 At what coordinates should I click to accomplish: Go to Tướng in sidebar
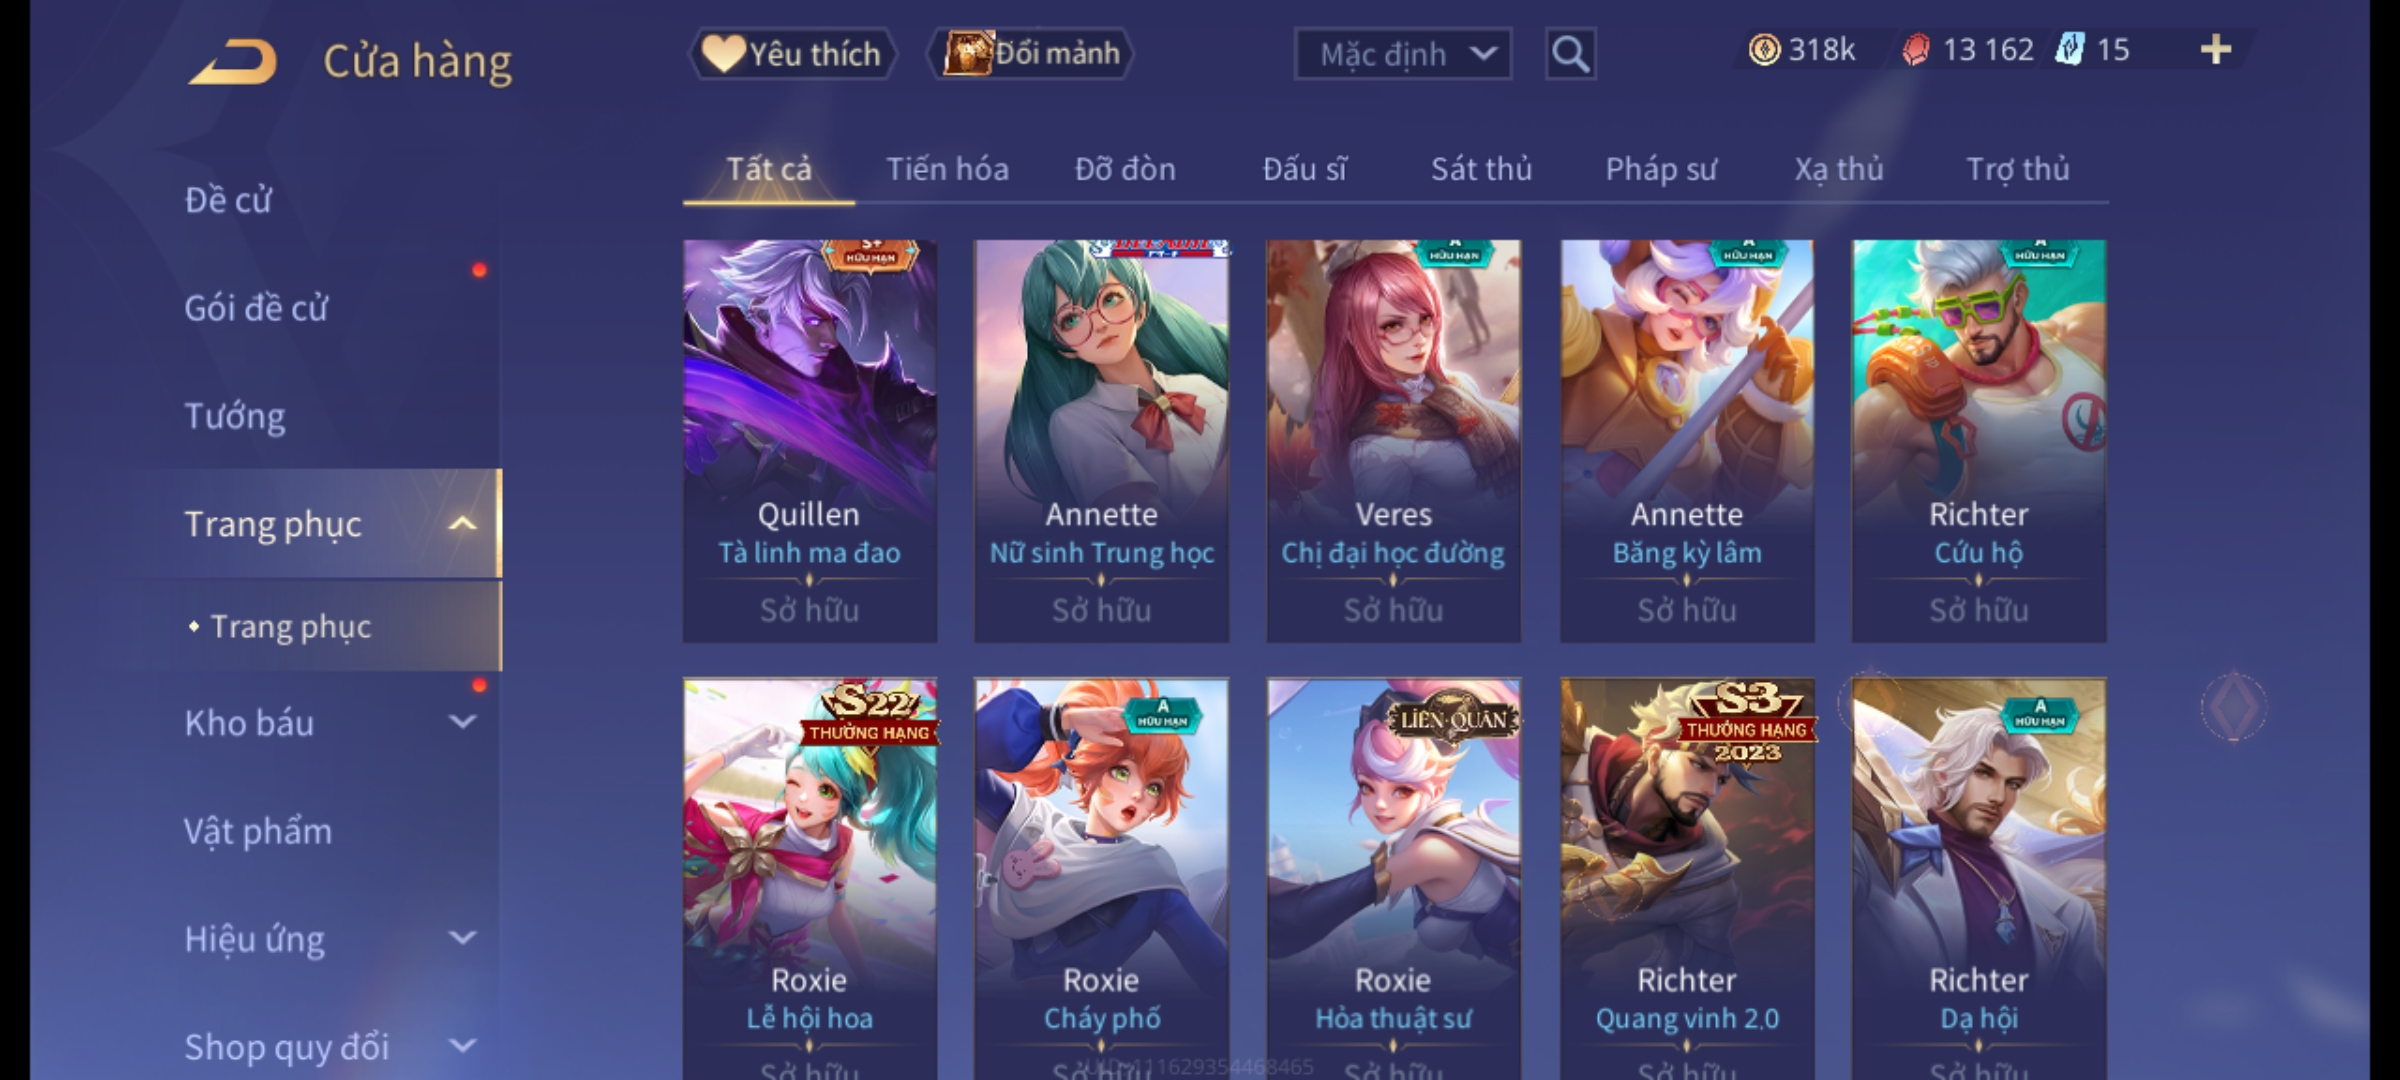click(234, 416)
